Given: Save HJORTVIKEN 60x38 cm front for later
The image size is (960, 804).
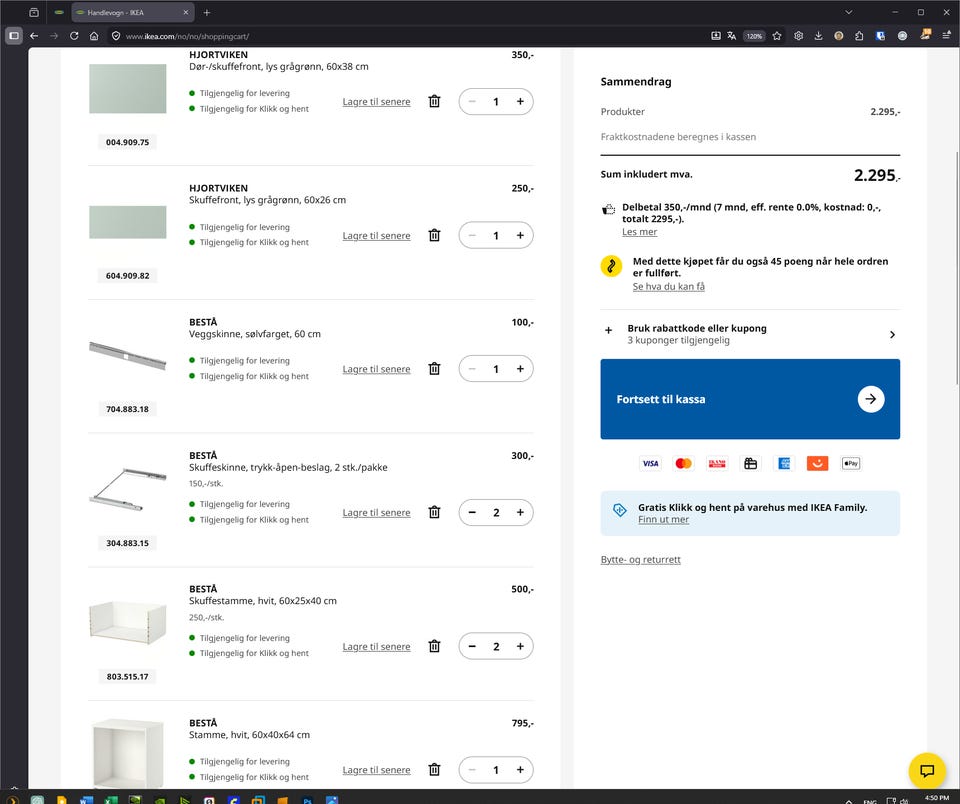Looking at the screenshot, I should [x=377, y=102].
